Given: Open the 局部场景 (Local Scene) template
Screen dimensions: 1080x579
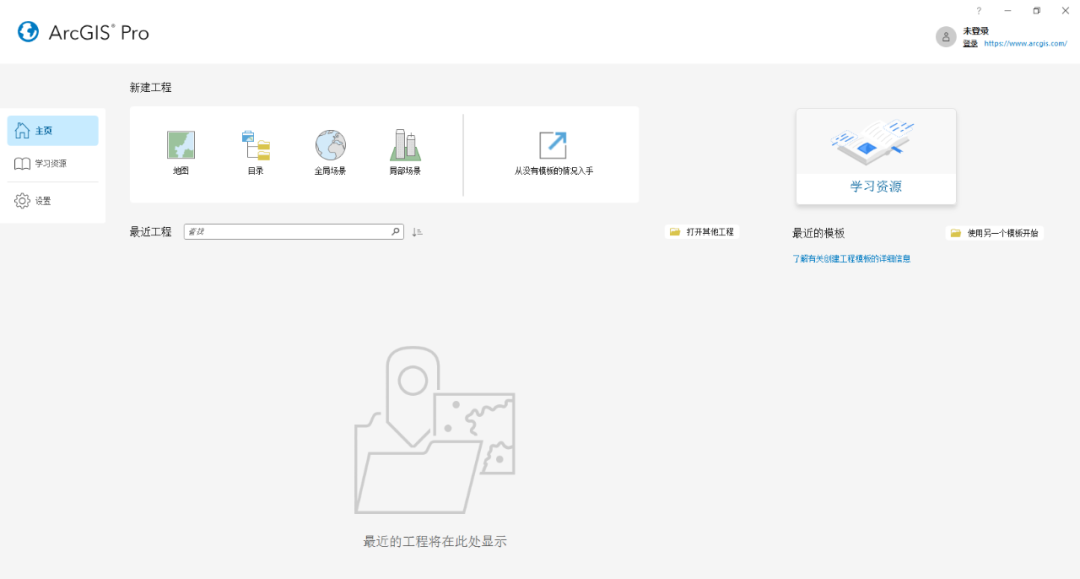Looking at the screenshot, I should [403, 150].
